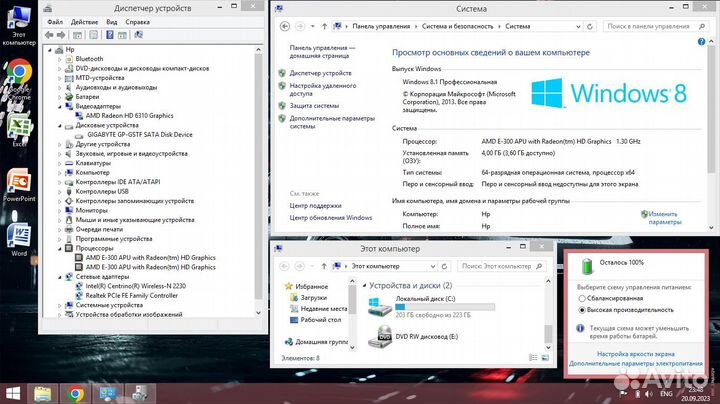The width and height of the screenshot is (720, 404).
Task: Open Дополнительные параметры электропитания link
Action: 636,364
